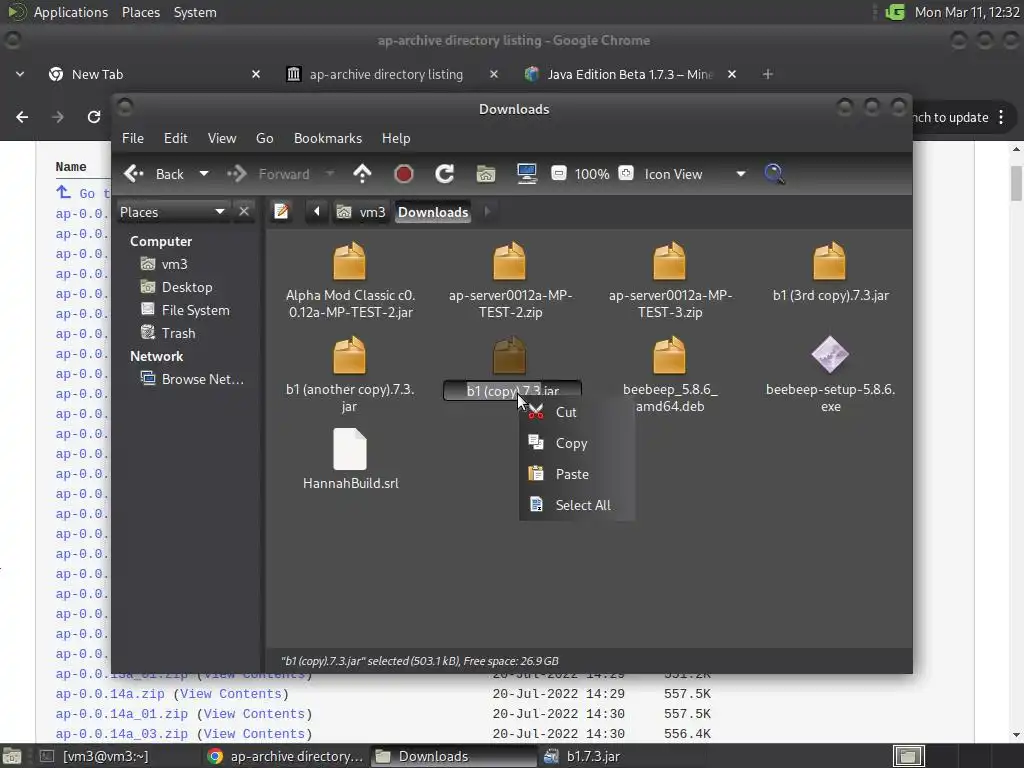Select b1 (3rd copy).7.3.jar icon
1024x768 pixels.
pos(829,261)
